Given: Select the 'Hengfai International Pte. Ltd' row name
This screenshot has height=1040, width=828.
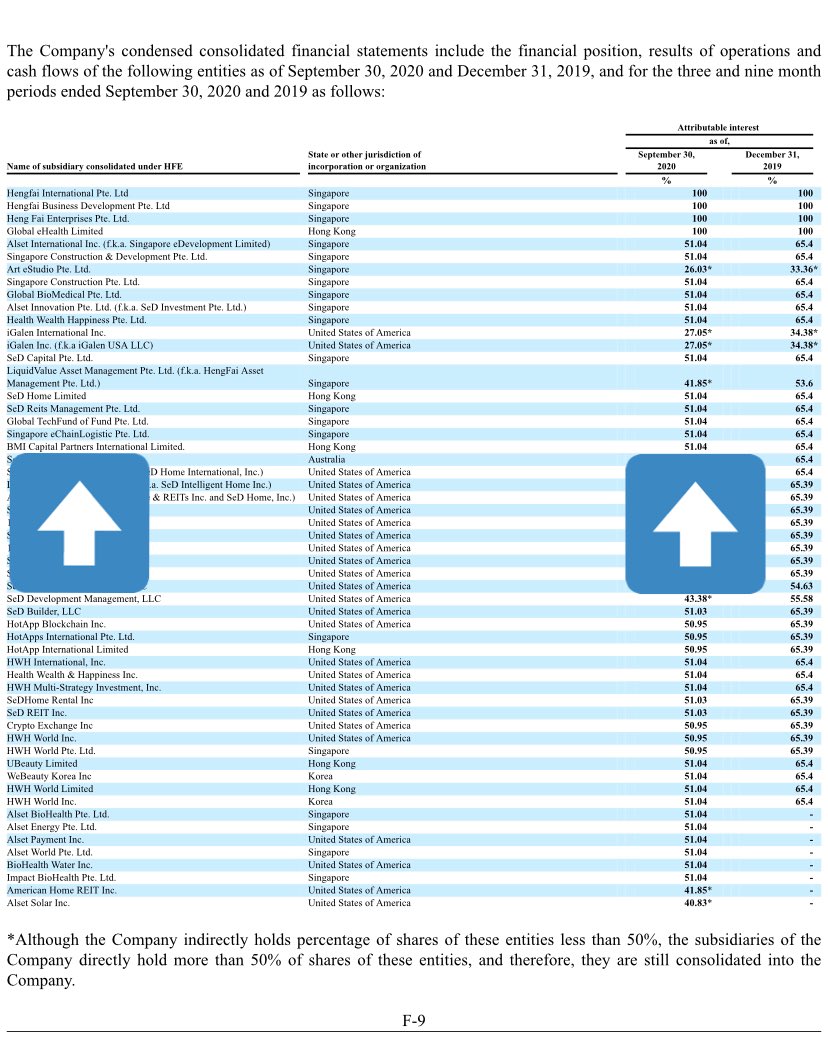Looking at the screenshot, I should [x=68, y=193].
